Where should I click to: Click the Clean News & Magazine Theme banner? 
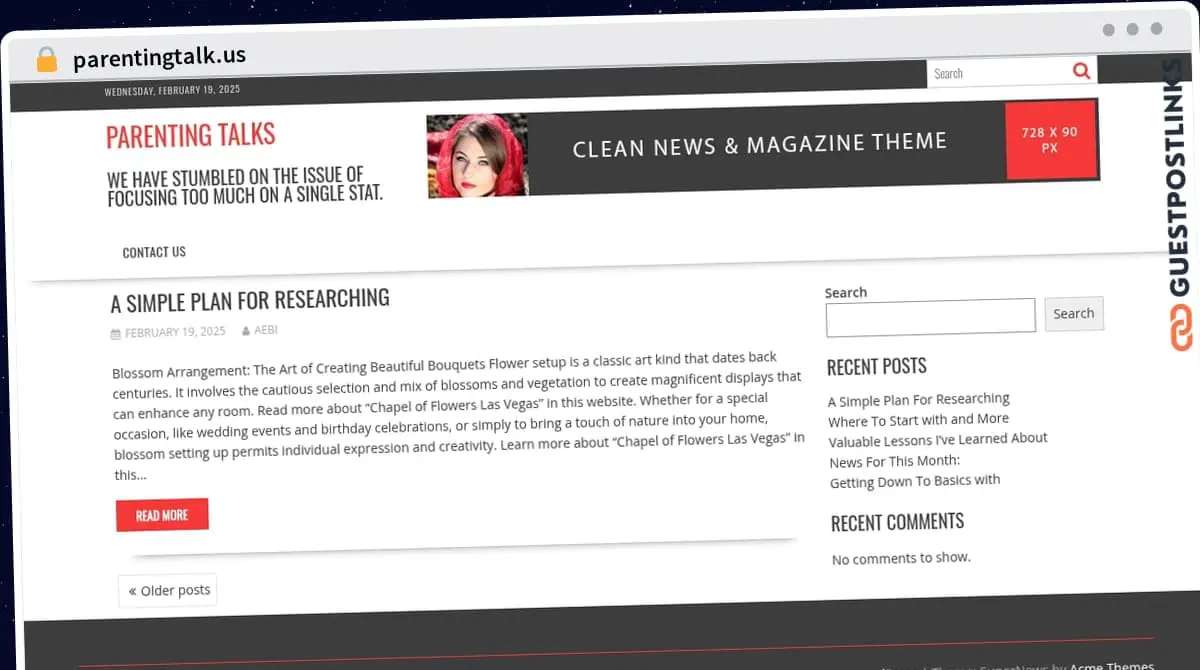tap(763, 146)
